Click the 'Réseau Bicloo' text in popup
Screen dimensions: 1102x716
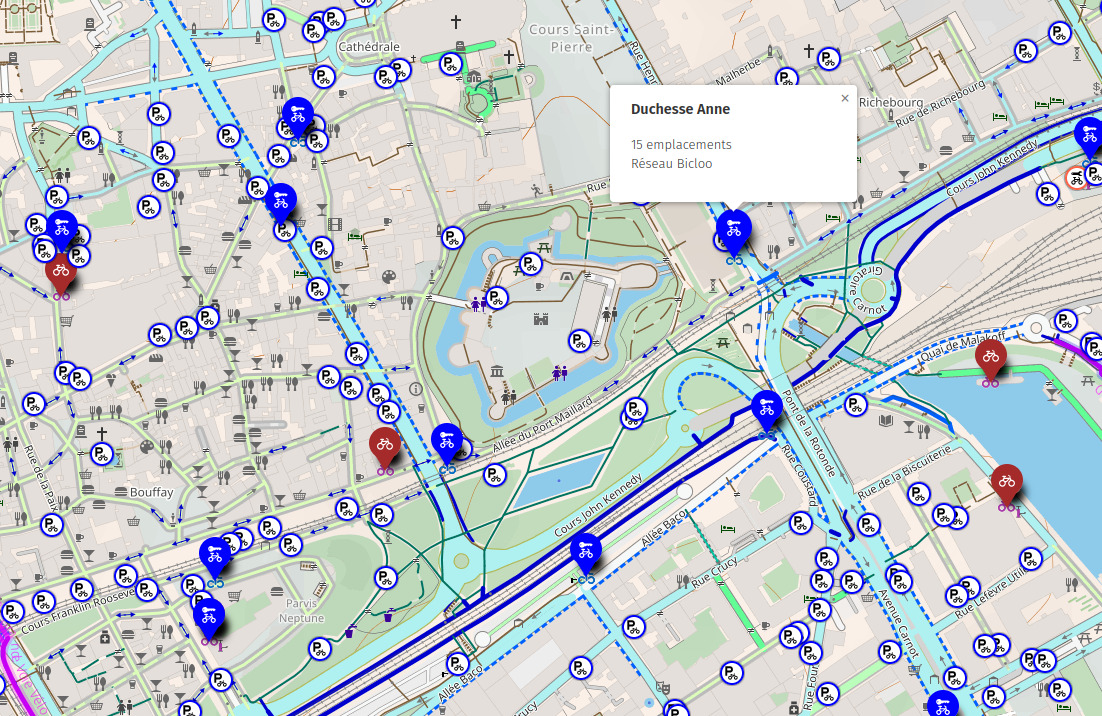click(x=671, y=163)
